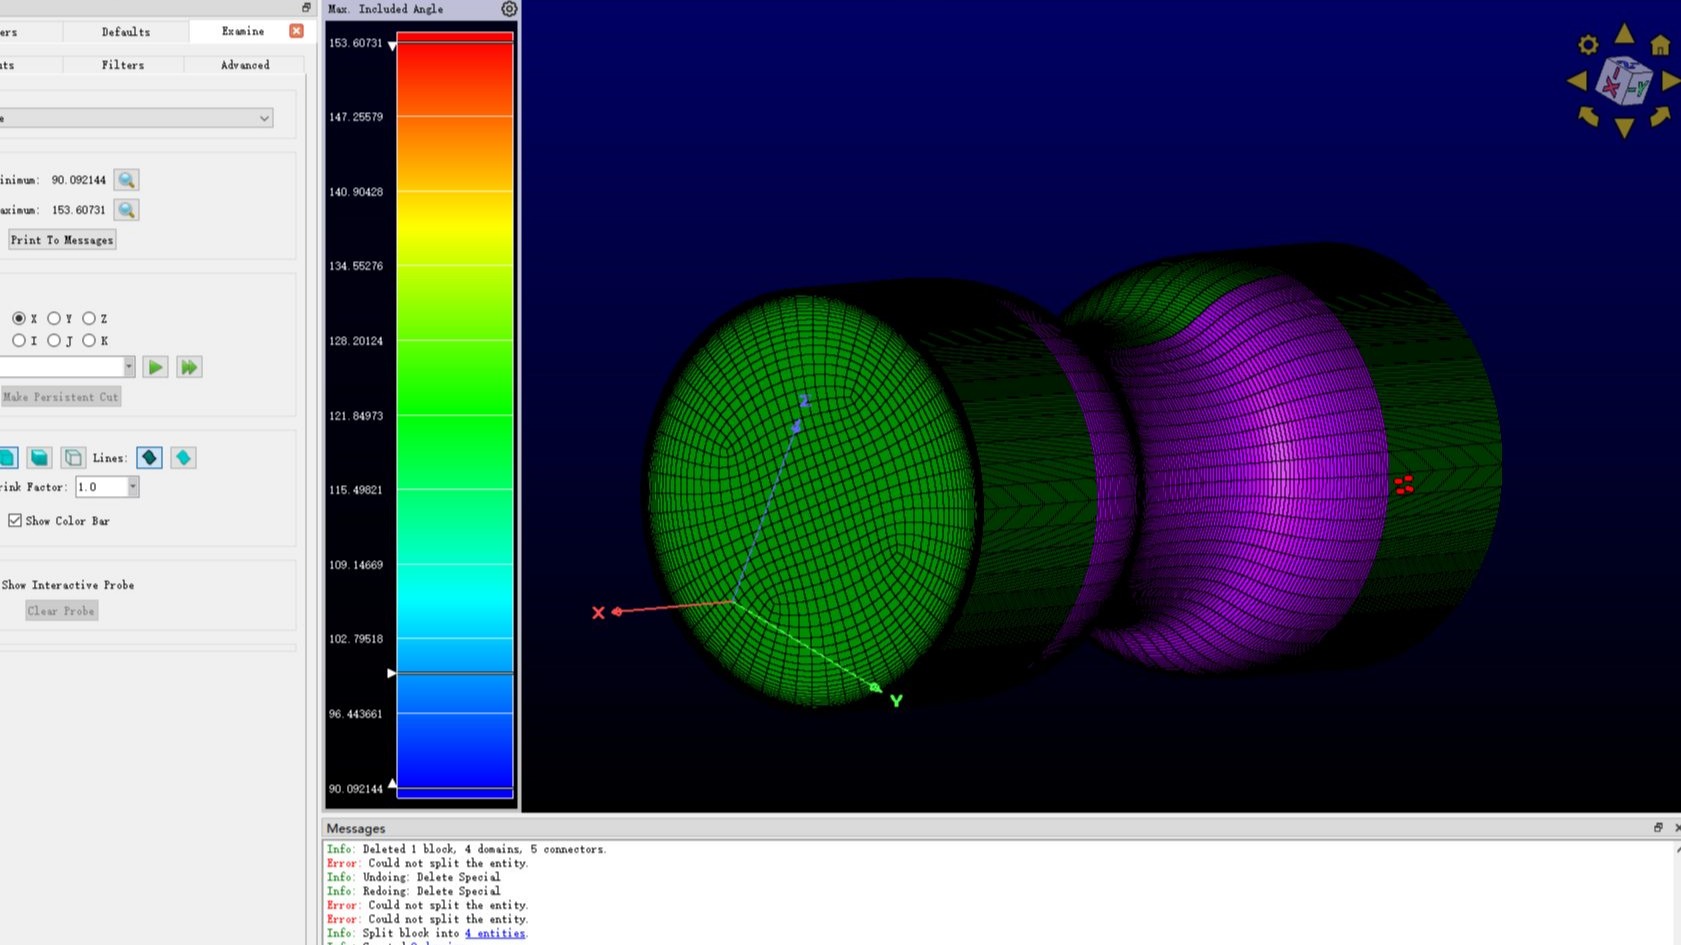Image resolution: width=1681 pixels, height=945 pixels.
Task: Rotate view down with bottom arrow
Action: 1625,128
